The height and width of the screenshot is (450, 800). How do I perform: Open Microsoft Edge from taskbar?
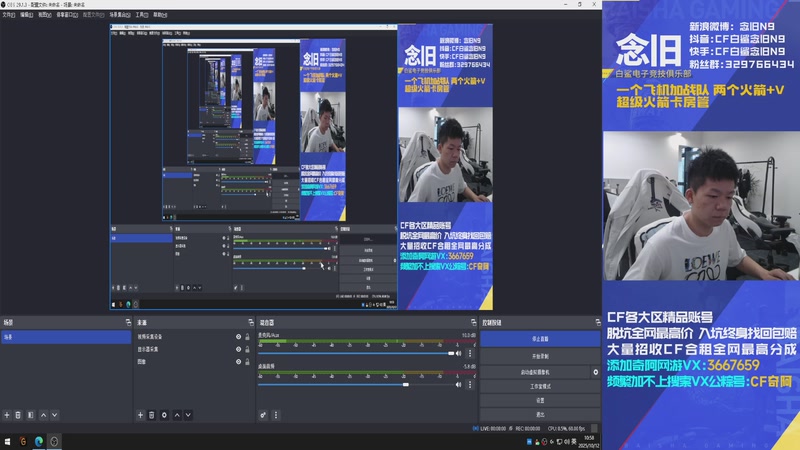pos(39,441)
